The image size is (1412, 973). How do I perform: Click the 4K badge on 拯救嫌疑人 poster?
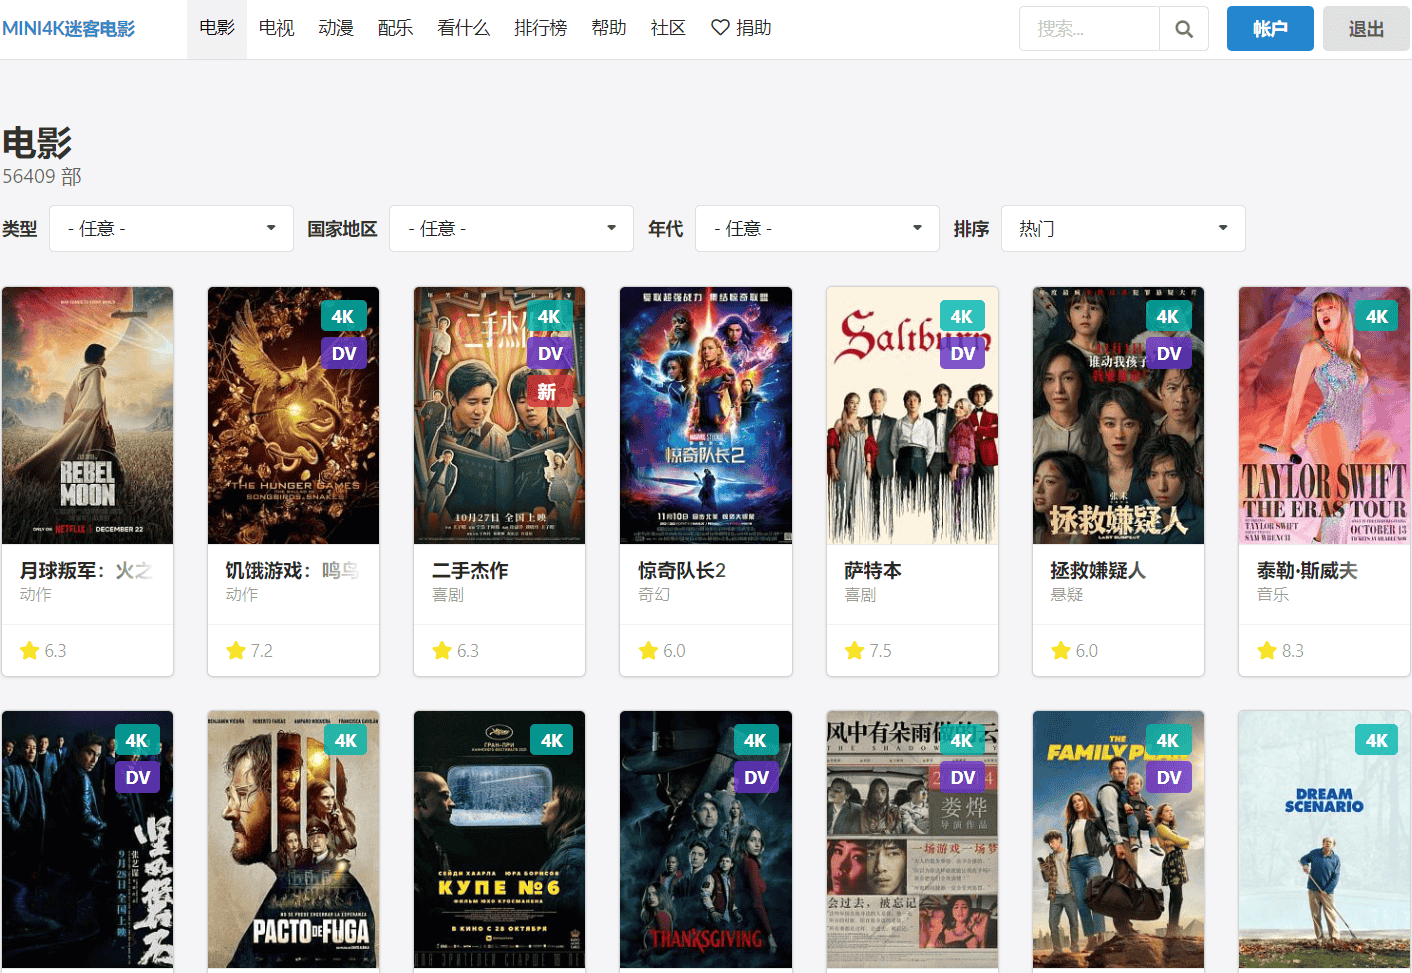[1168, 317]
